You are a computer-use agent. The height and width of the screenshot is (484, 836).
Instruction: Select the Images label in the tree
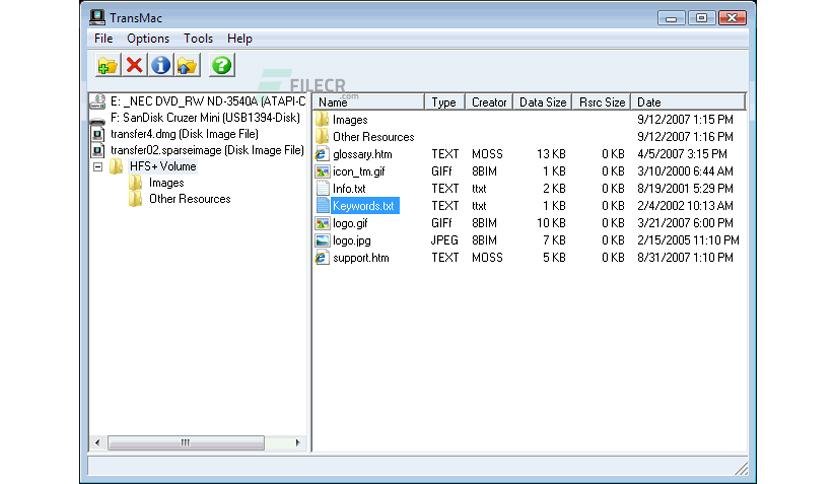coord(166,183)
